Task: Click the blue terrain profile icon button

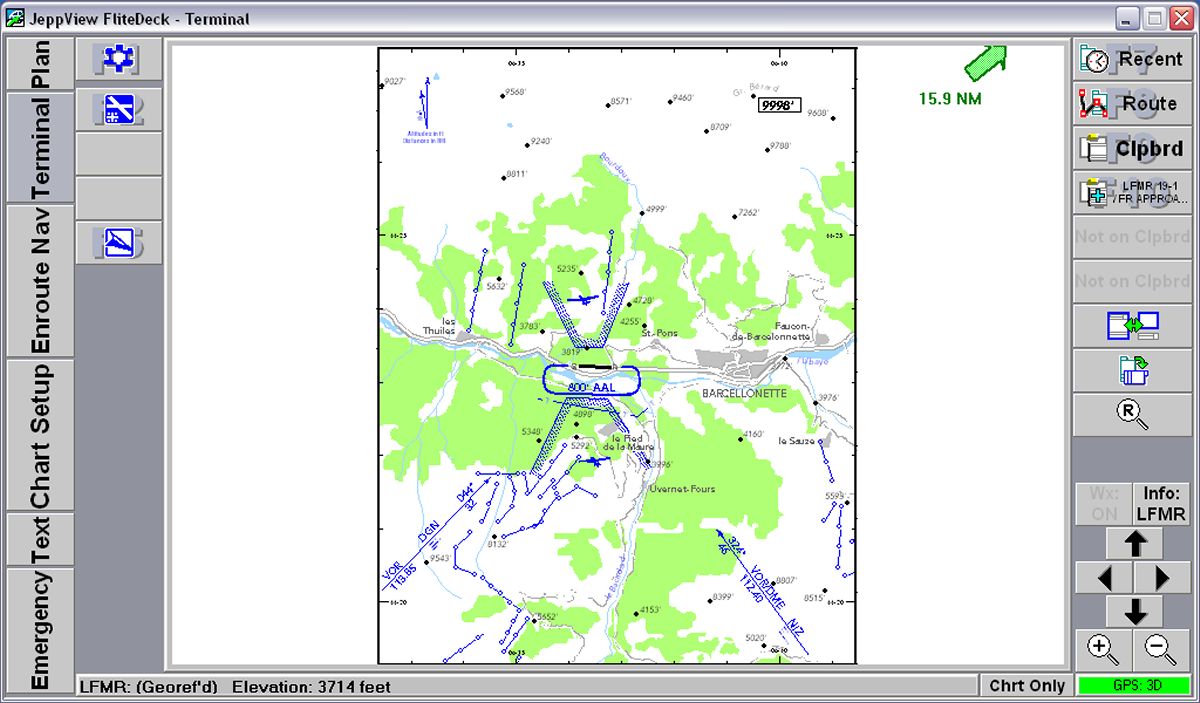Action: pos(118,242)
